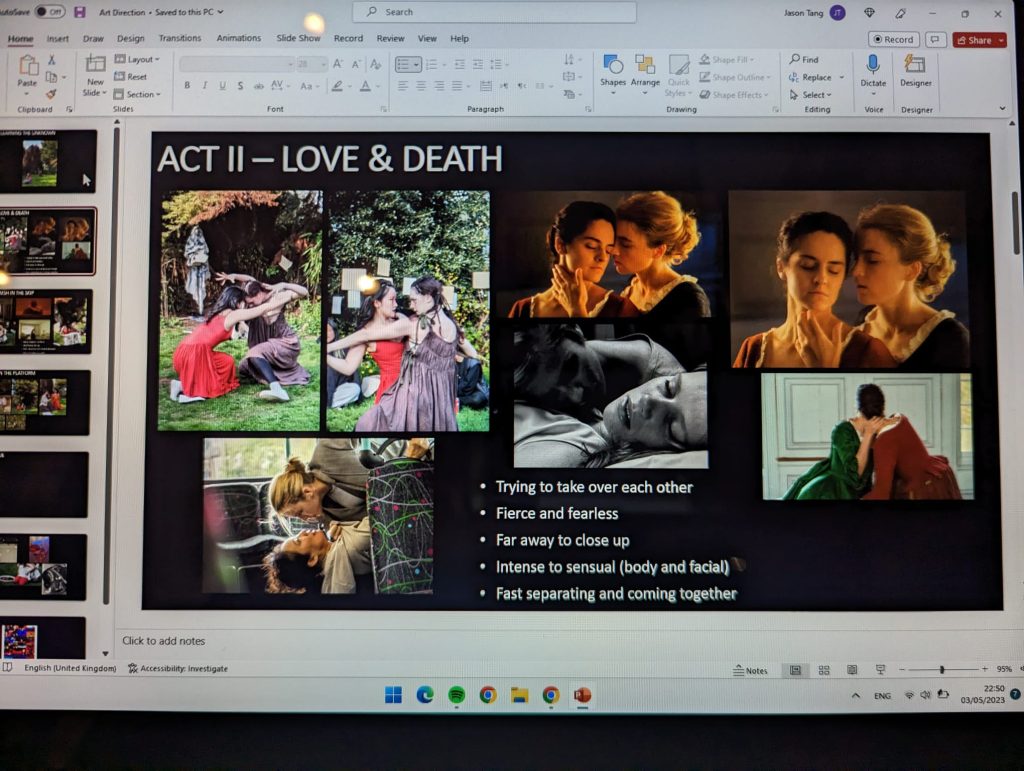Toggle Center alignment option

pyautogui.click(x=421, y=86)
